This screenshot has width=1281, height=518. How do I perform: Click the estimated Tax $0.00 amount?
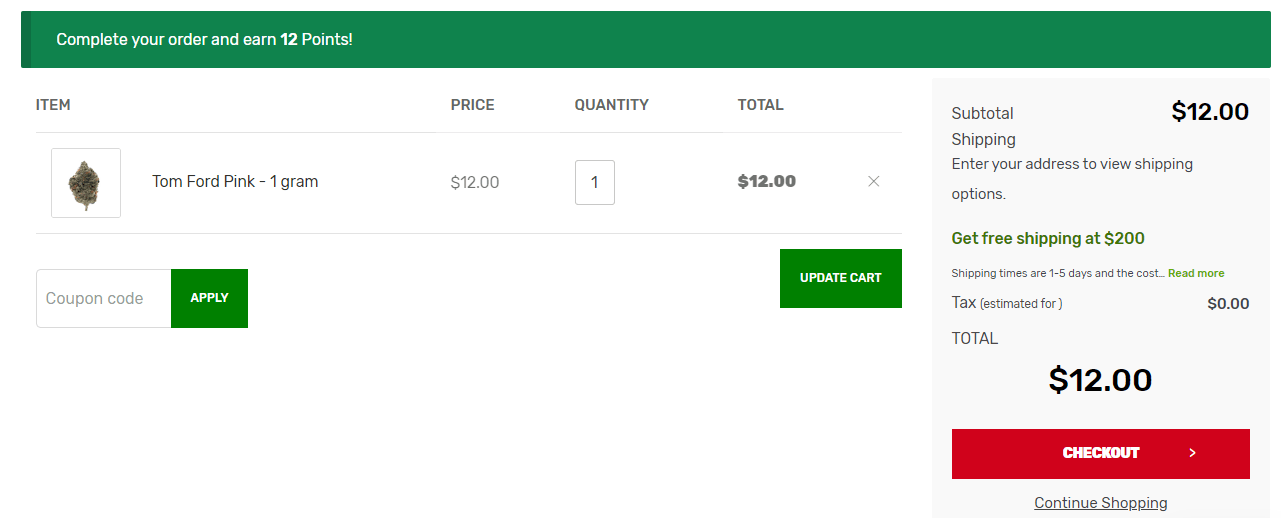click(1229, 304)
